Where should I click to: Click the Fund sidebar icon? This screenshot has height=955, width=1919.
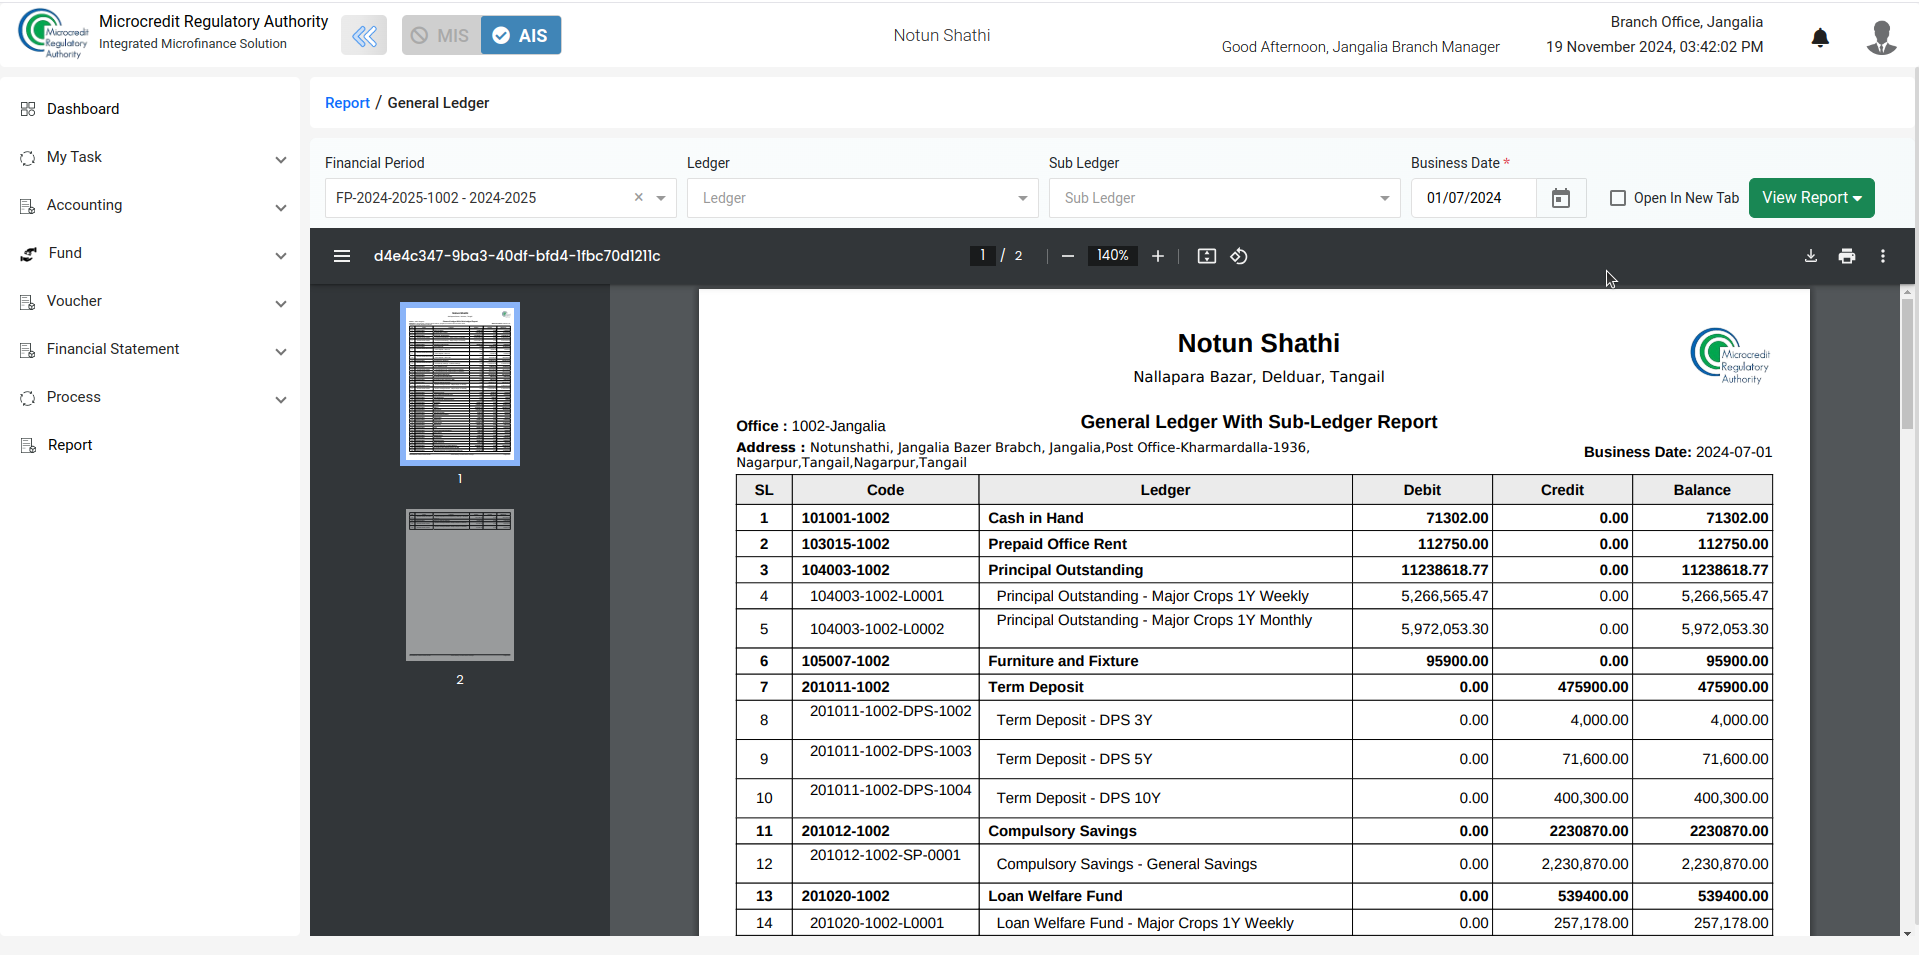[x=29, y=254]
